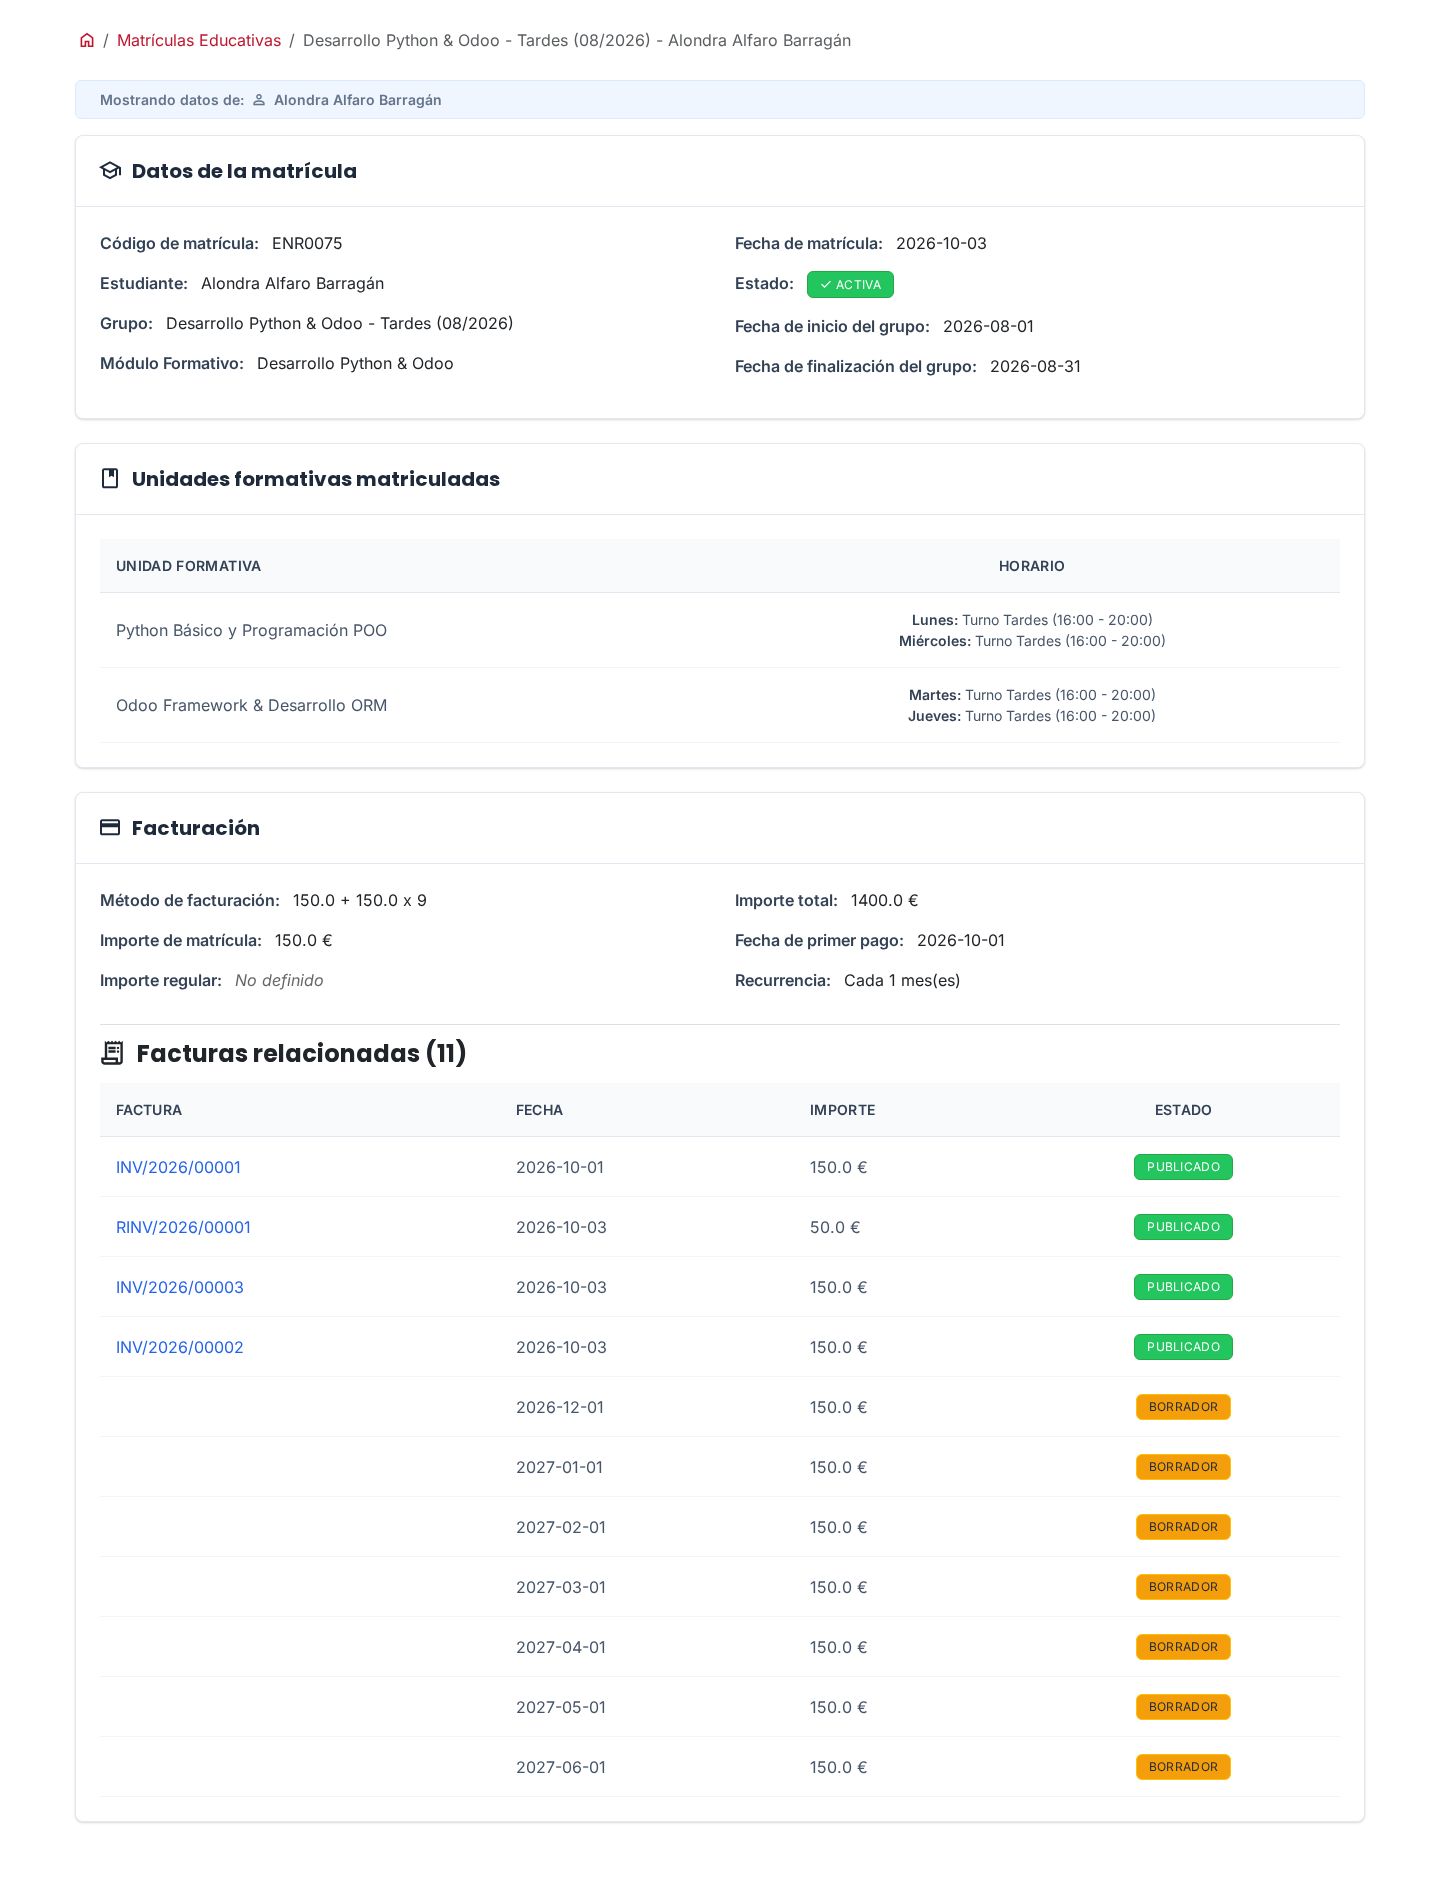Click the ESTADO column header
Screen dimensions: 1440x1895
[1183, 1110]
